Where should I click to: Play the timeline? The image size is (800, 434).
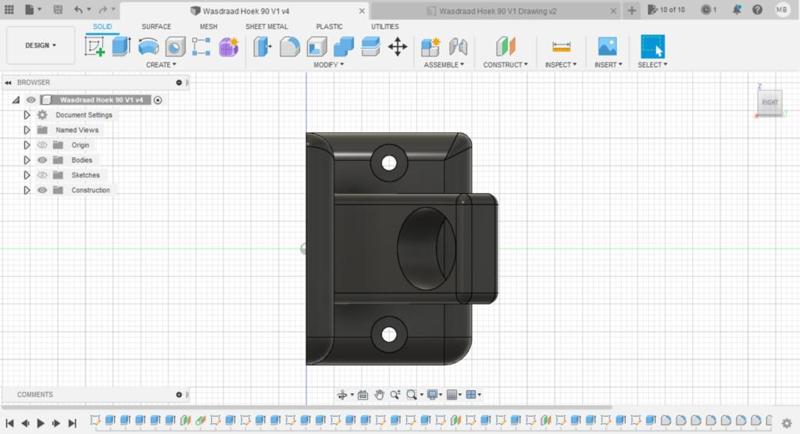click(x=40, y=423)
